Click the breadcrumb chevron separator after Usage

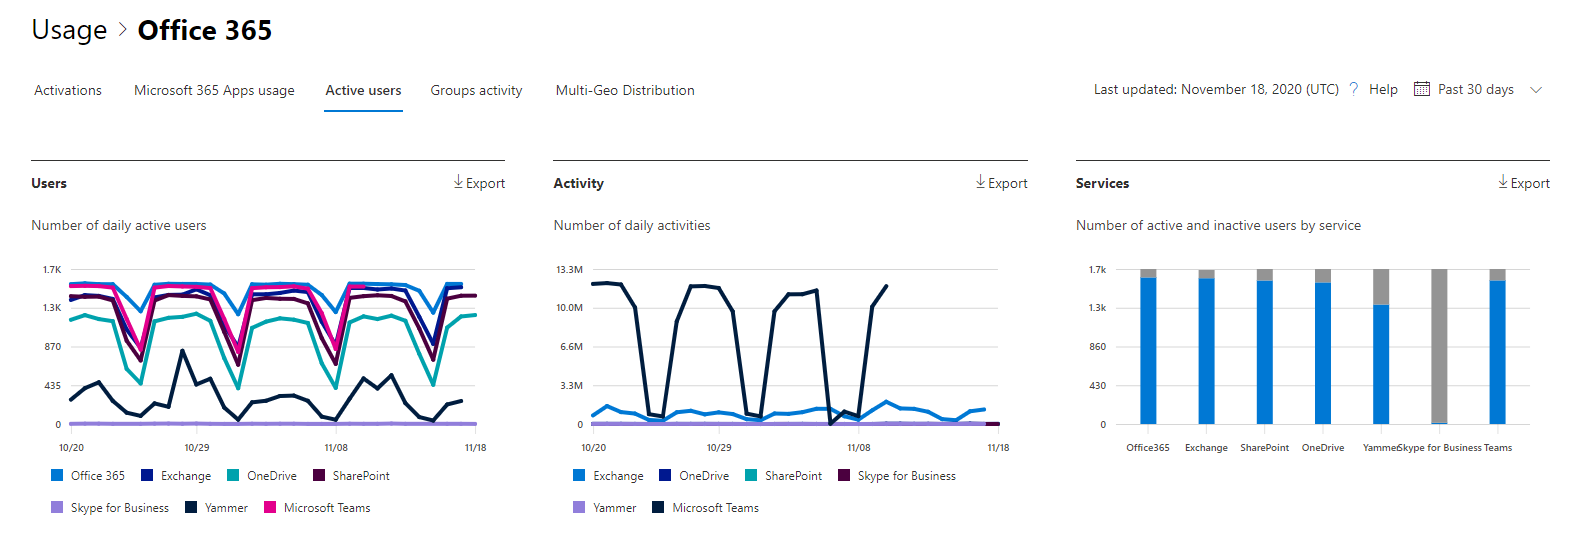click(x=123, y=30)
